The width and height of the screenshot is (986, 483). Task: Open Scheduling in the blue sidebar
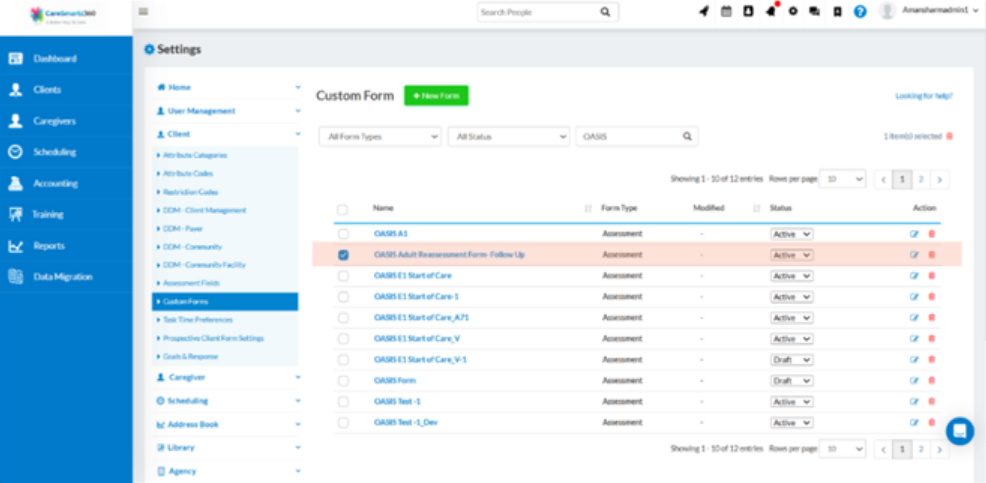click(x=66, y=152)
